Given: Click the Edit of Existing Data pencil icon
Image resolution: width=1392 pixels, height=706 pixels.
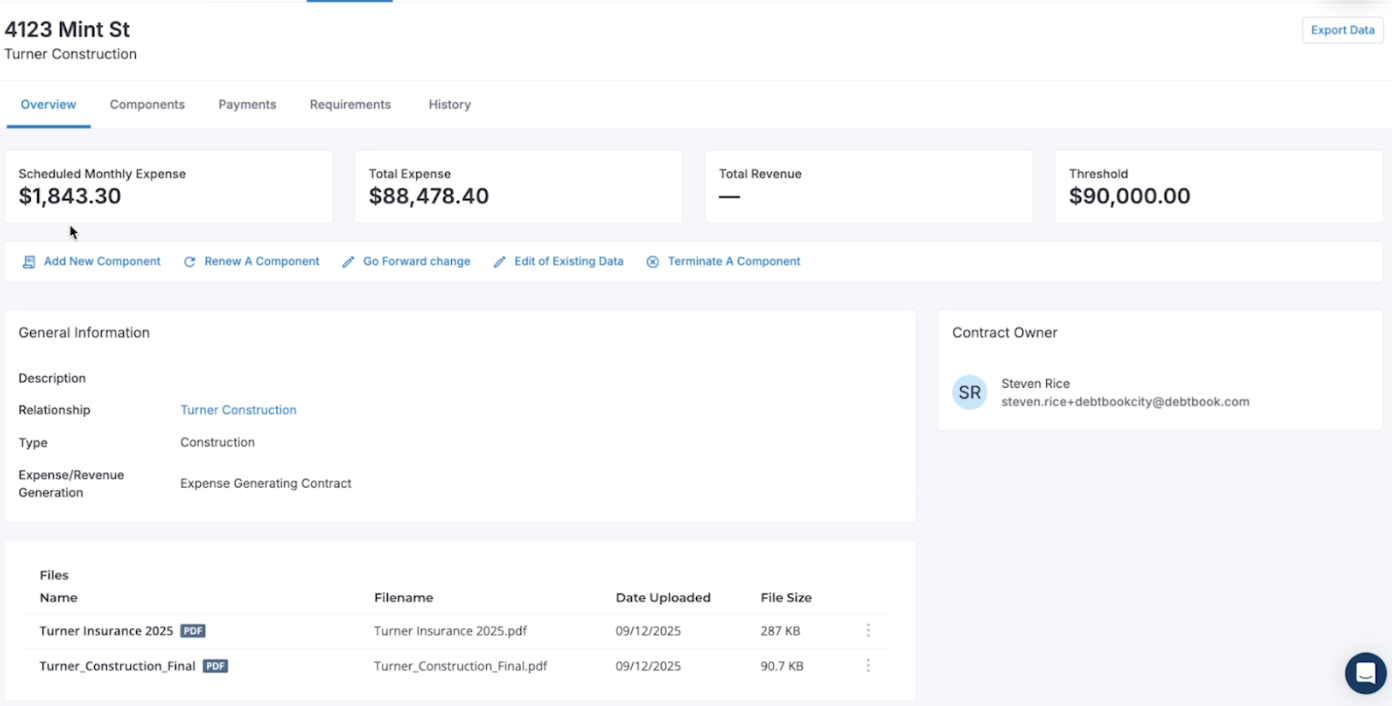Looking at the screenshot, I should [x=499, y=261].
